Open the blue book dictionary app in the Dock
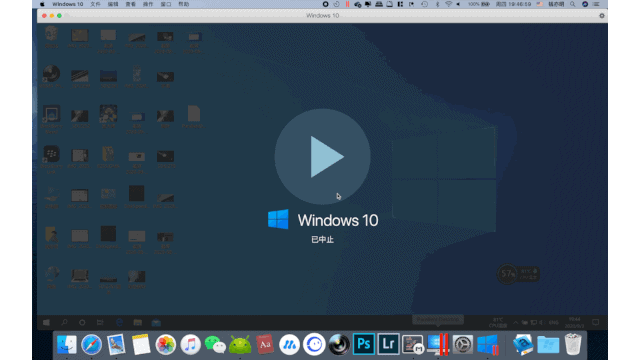The height and width of the screenshot is (360, 640). (x=523, y=344)
